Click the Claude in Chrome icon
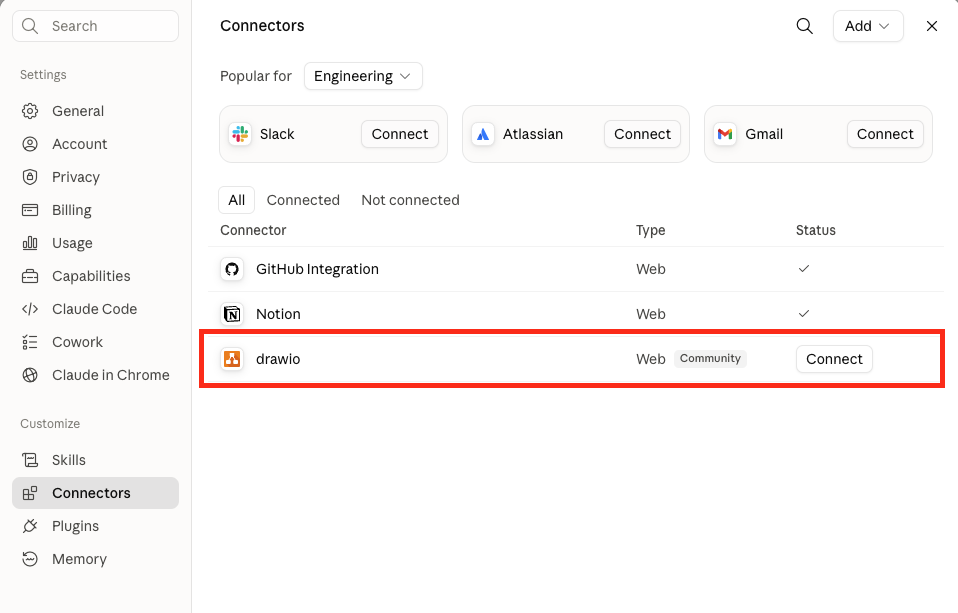 pyautogui.click(x=30, y=375)
